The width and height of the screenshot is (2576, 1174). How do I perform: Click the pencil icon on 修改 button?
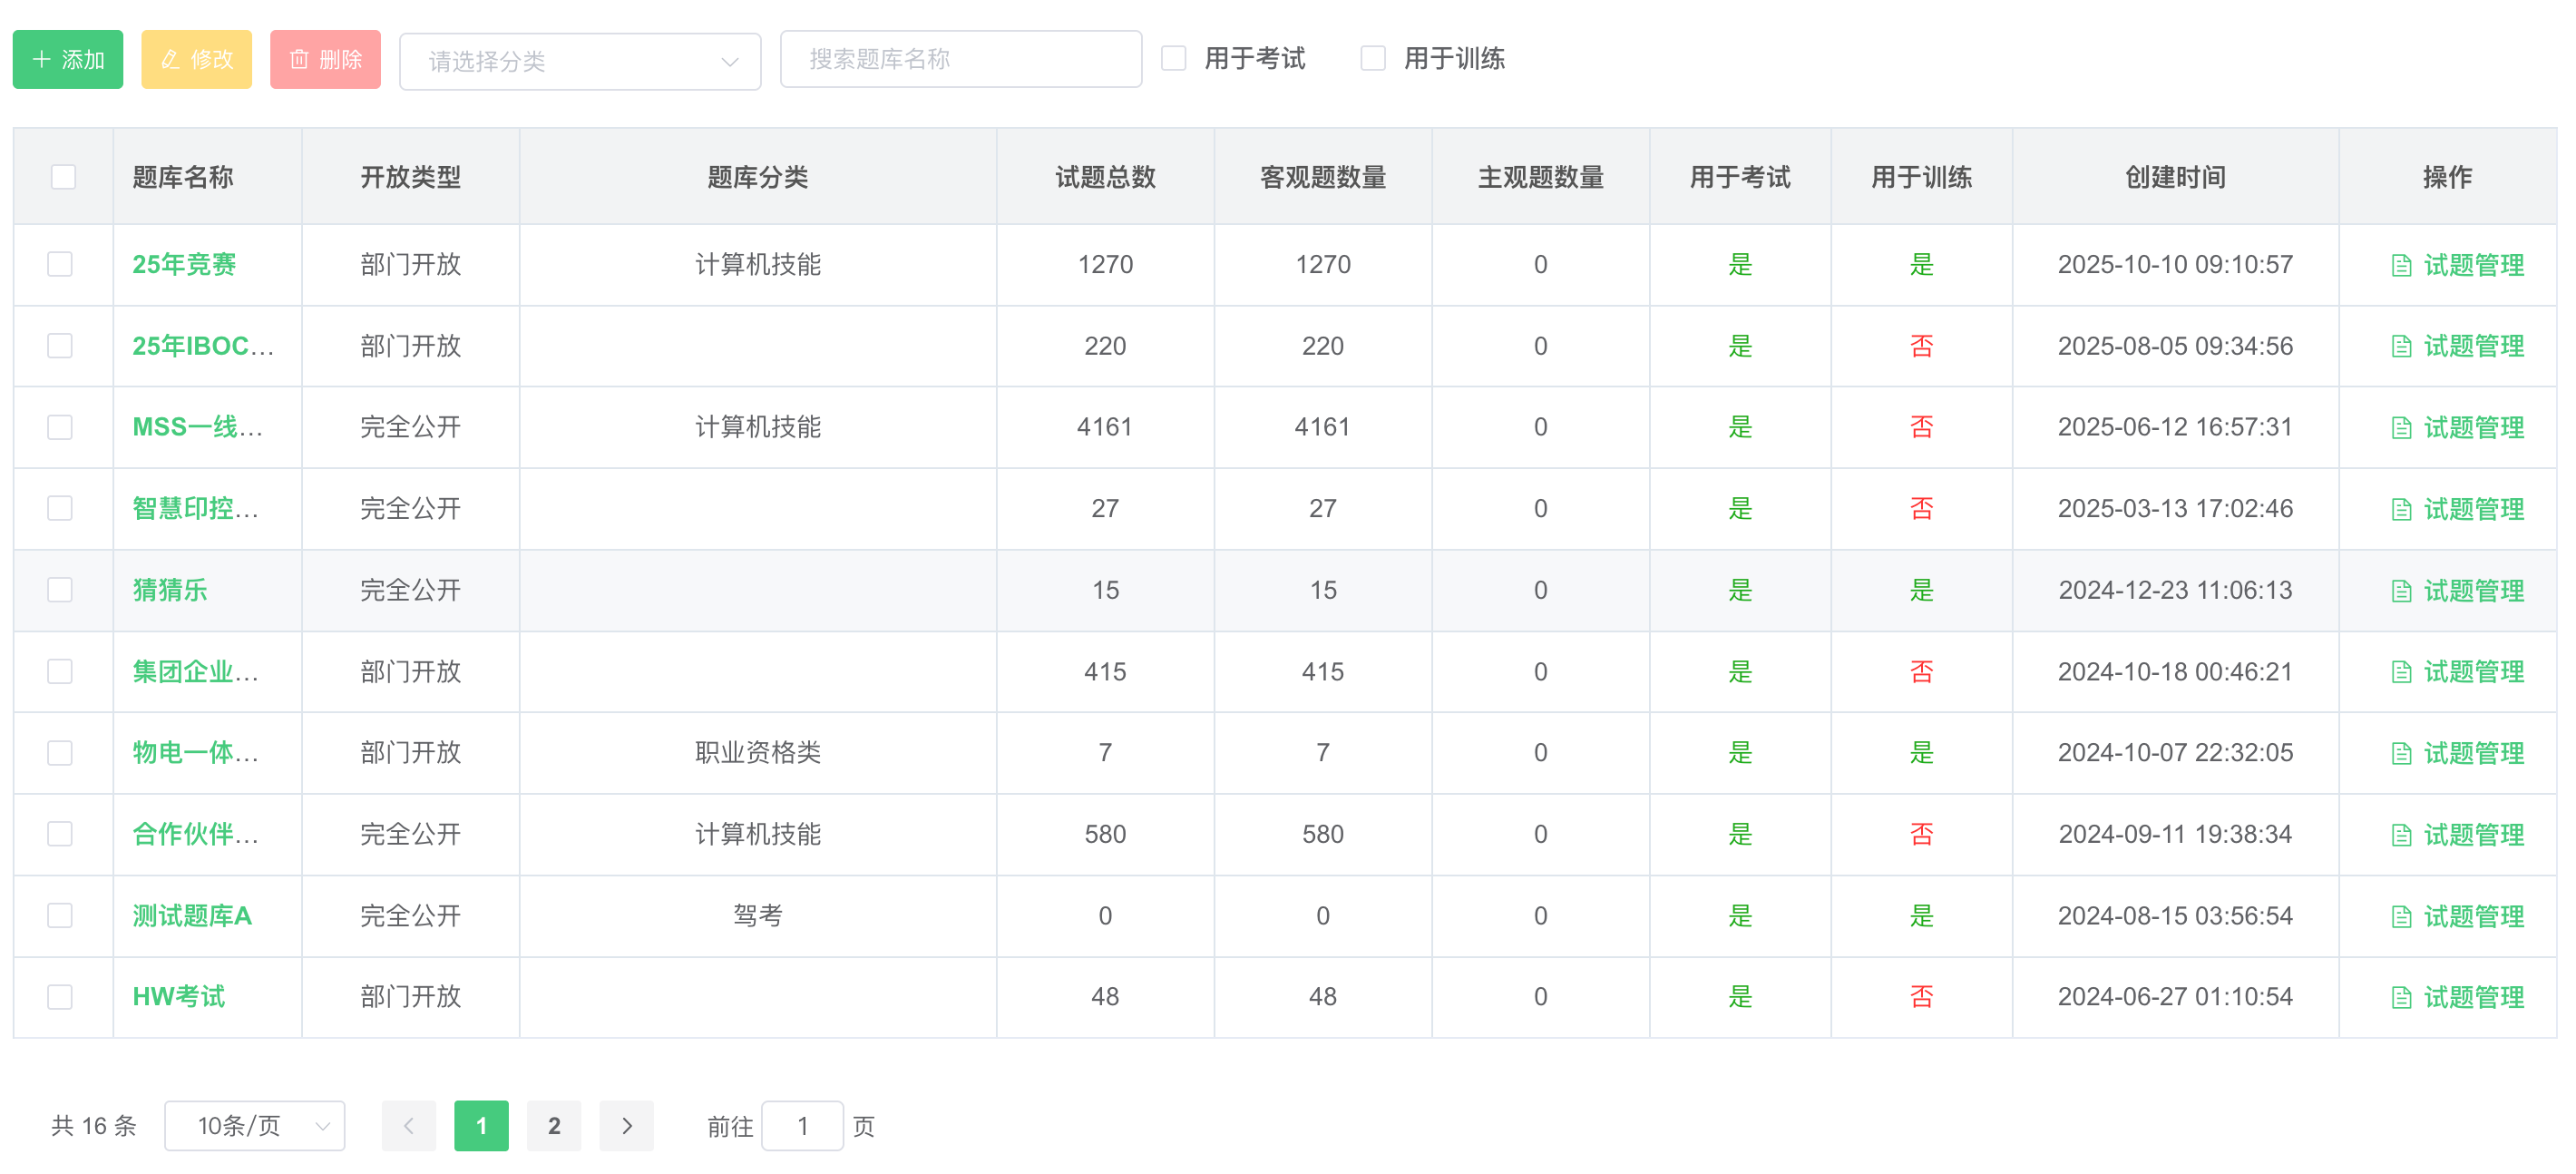(170, 60)
